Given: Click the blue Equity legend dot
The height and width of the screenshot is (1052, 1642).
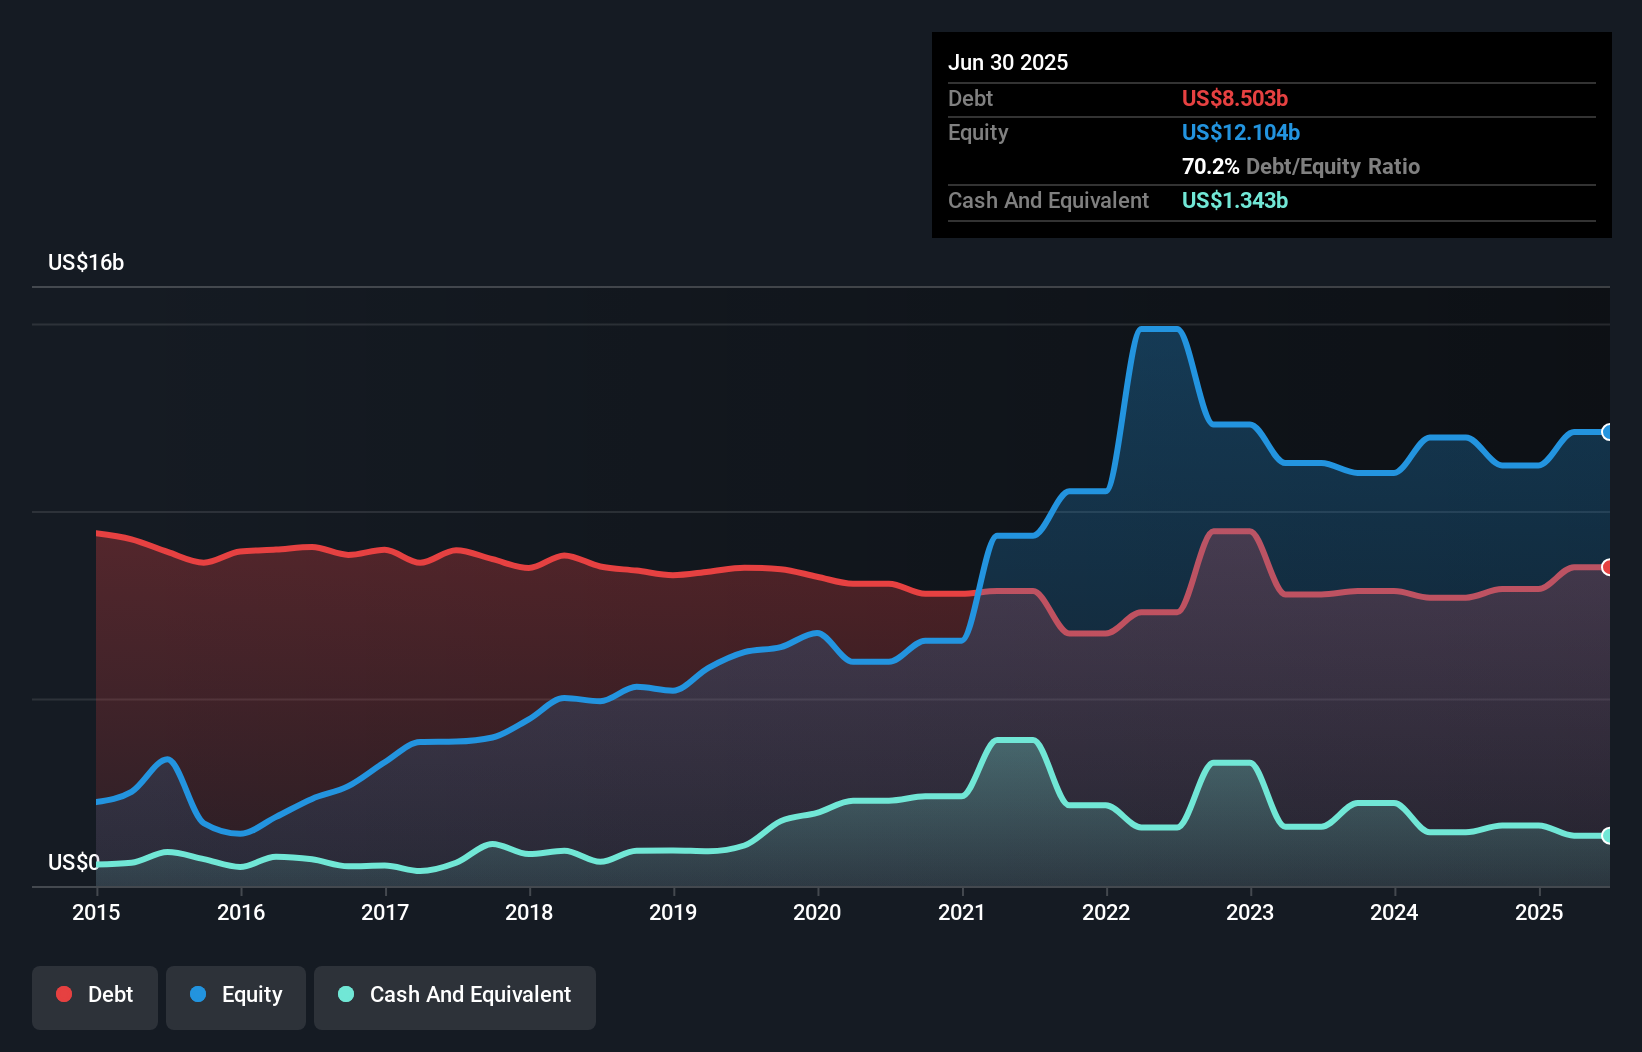Looking at the screenshot, I should 199,994.
